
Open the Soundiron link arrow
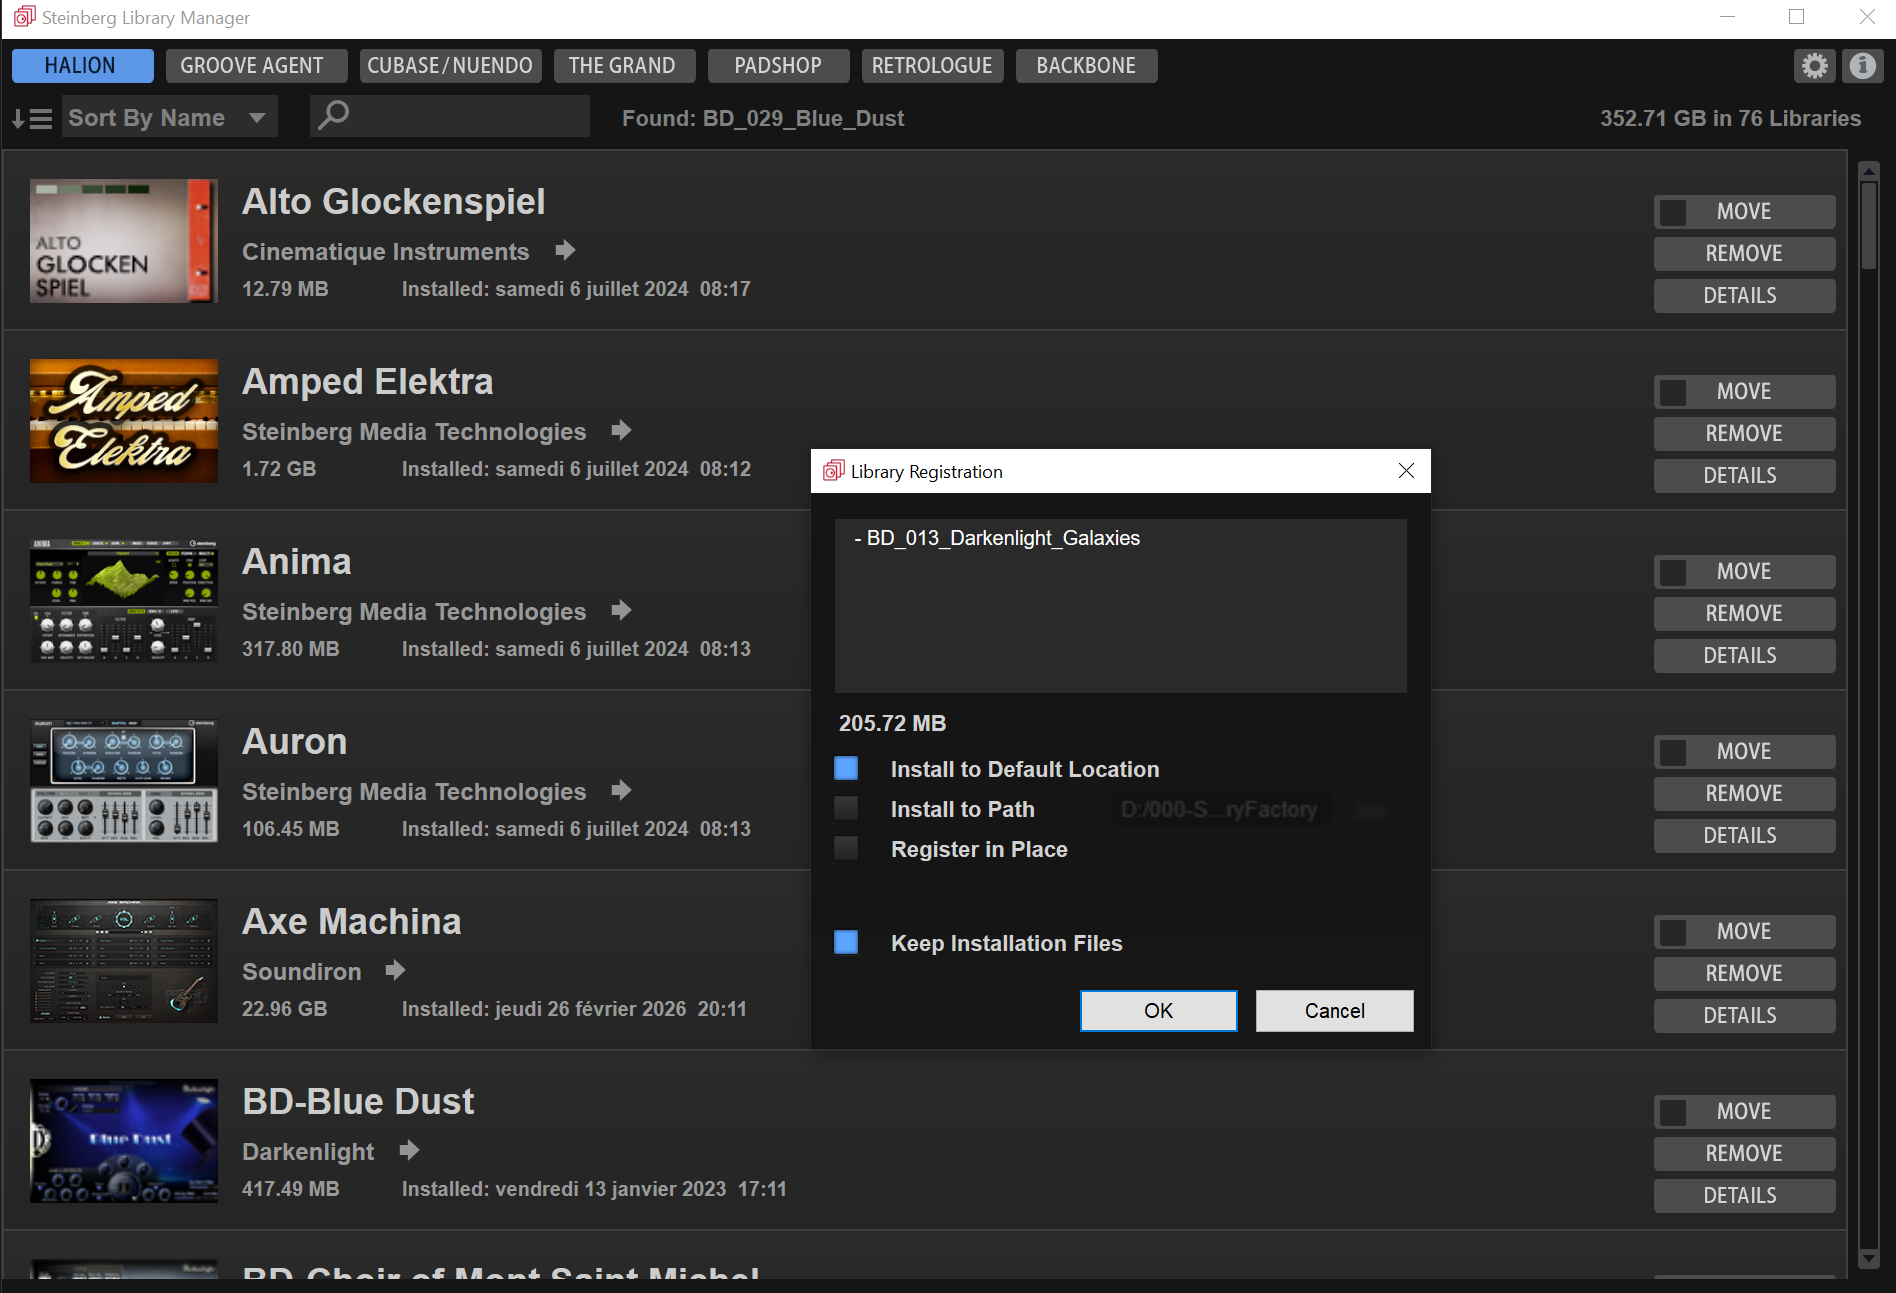(396, 970)
